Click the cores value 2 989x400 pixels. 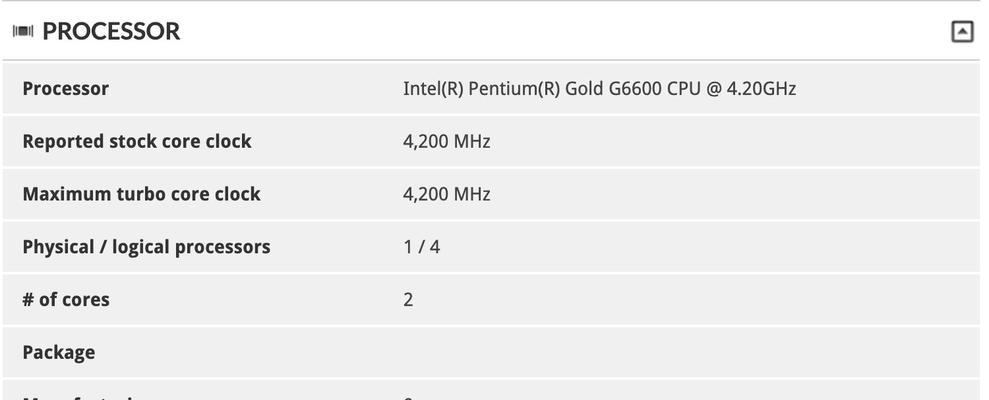point(408,299)
